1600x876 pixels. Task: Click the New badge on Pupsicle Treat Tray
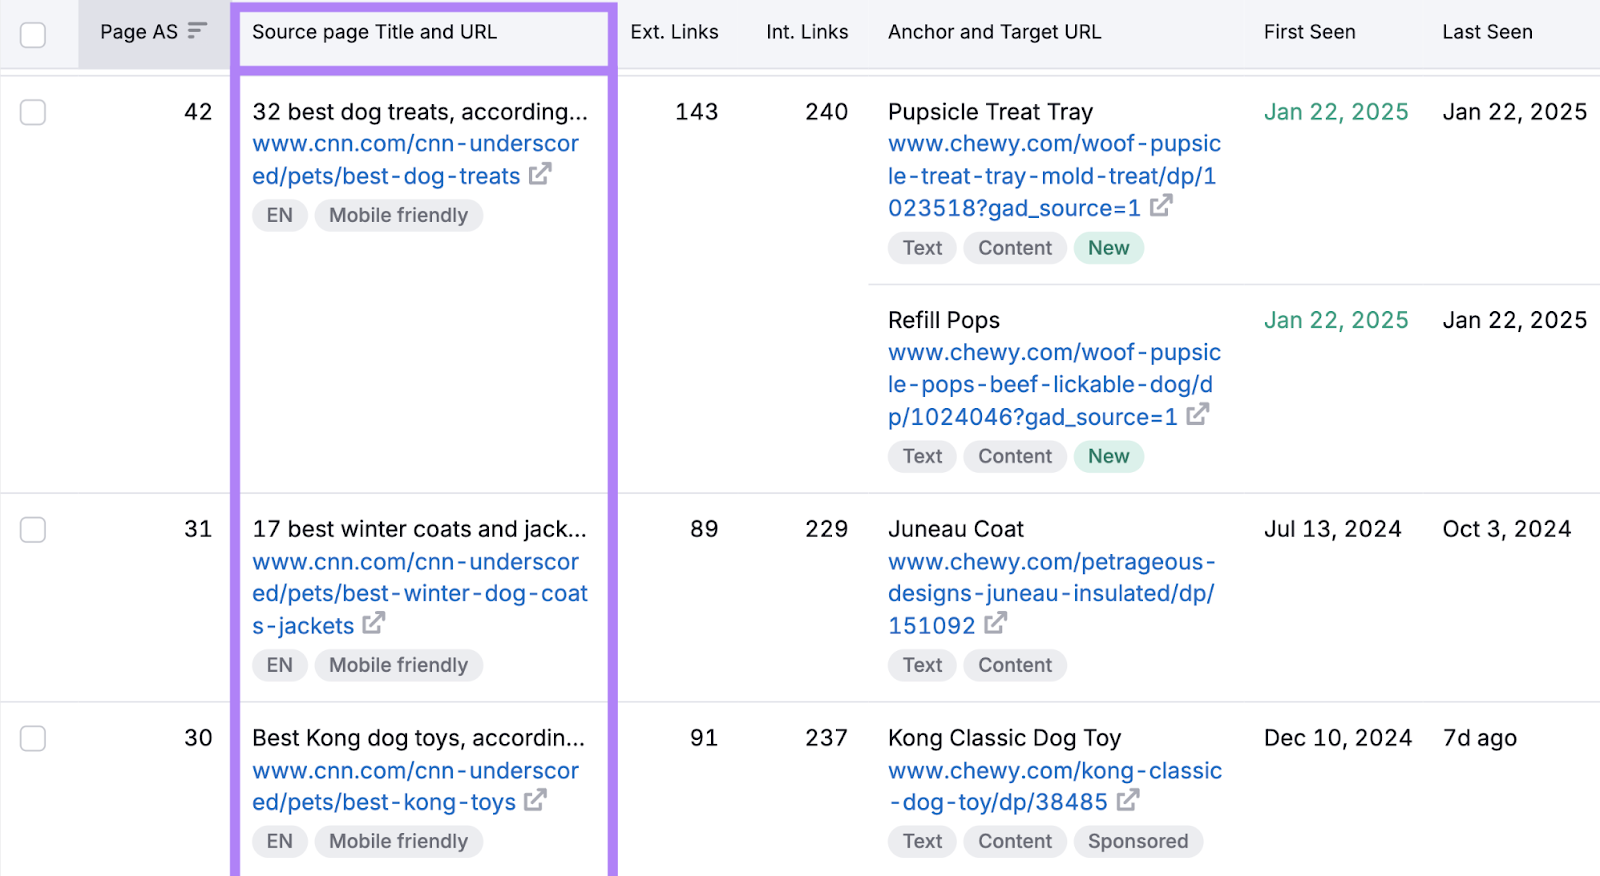[x=1108, y=247]
